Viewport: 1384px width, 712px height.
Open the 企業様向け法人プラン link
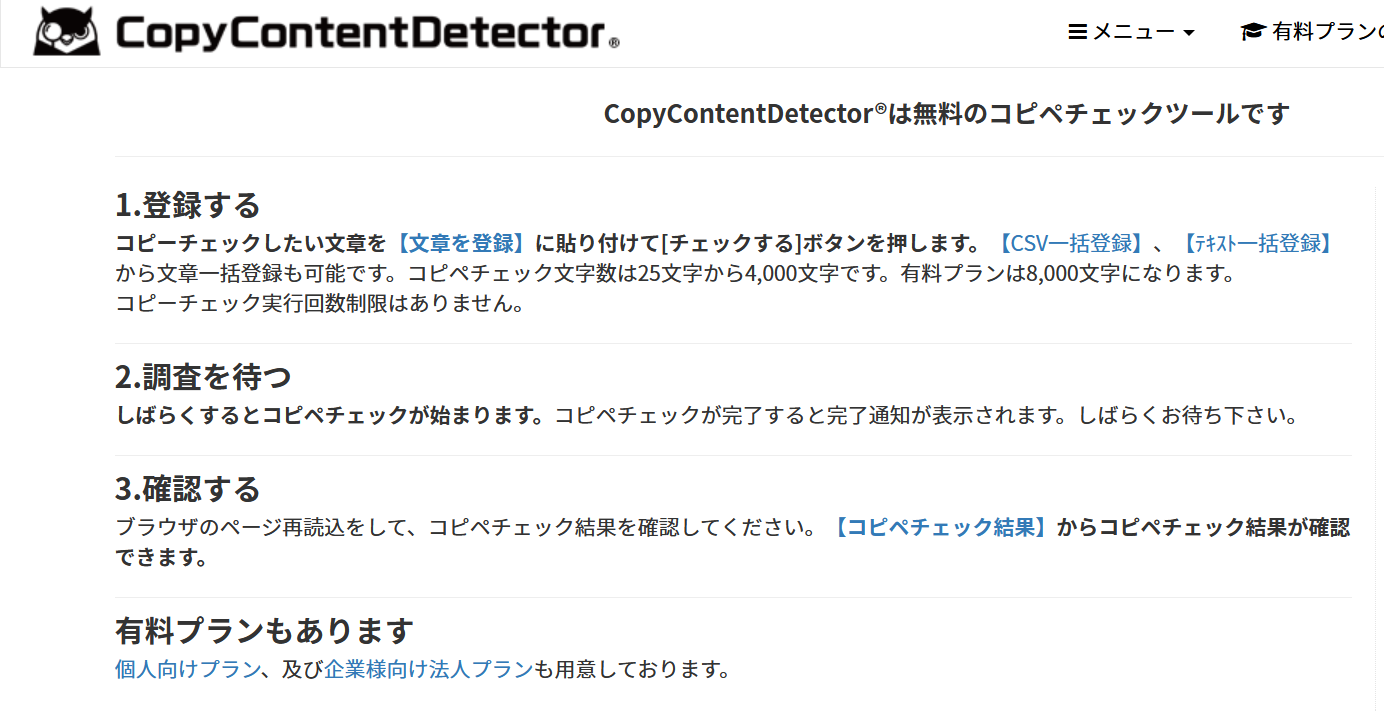click(x=429, y=670)
